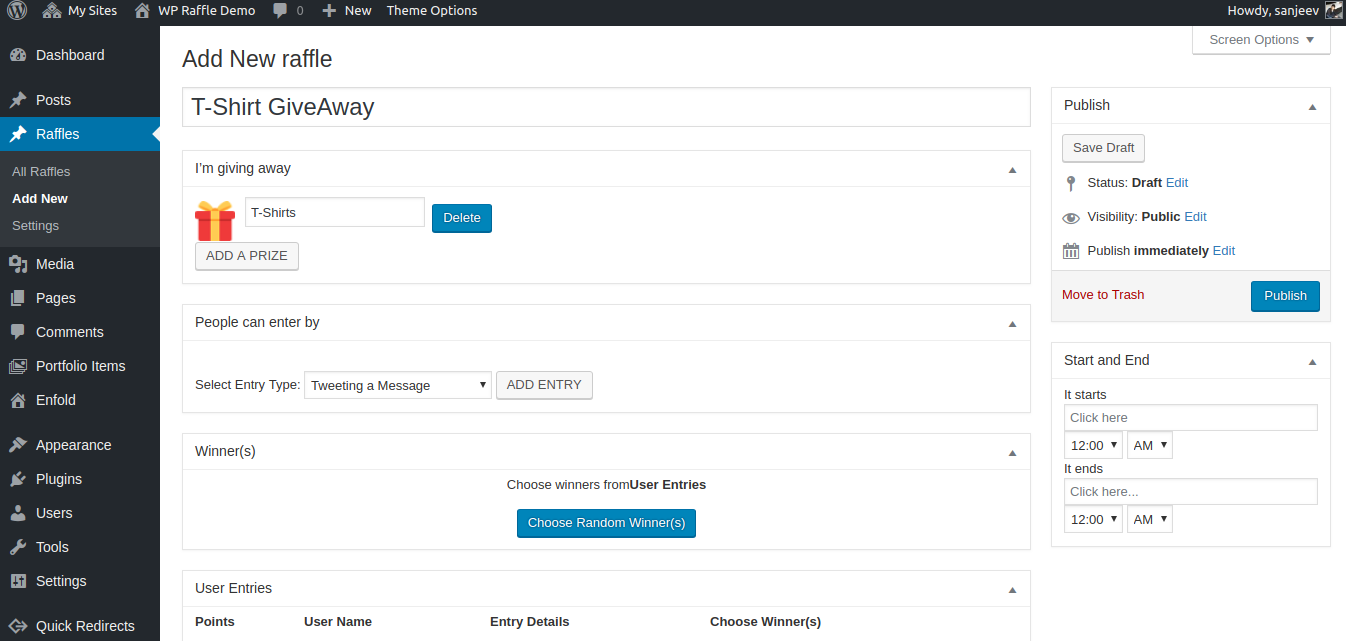Click the gift box prize icon

215,221
